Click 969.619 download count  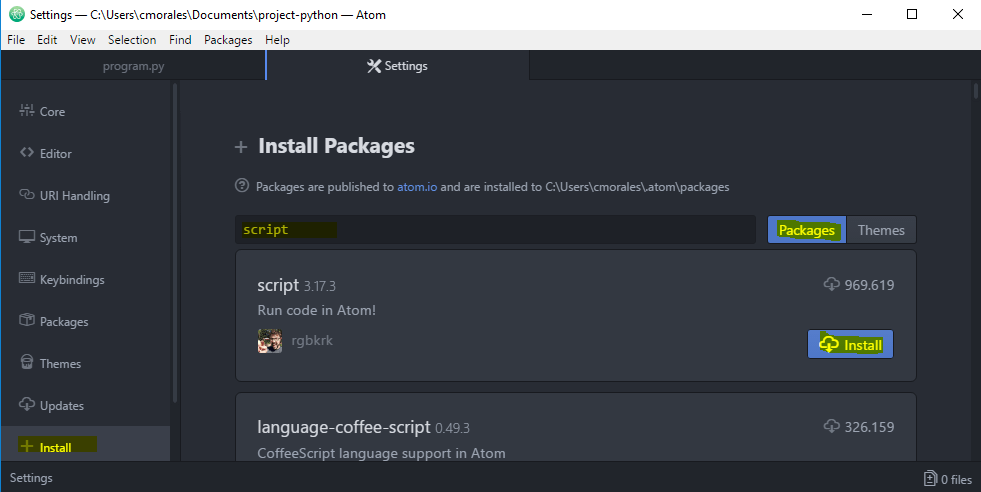click(x=870, y=285)
